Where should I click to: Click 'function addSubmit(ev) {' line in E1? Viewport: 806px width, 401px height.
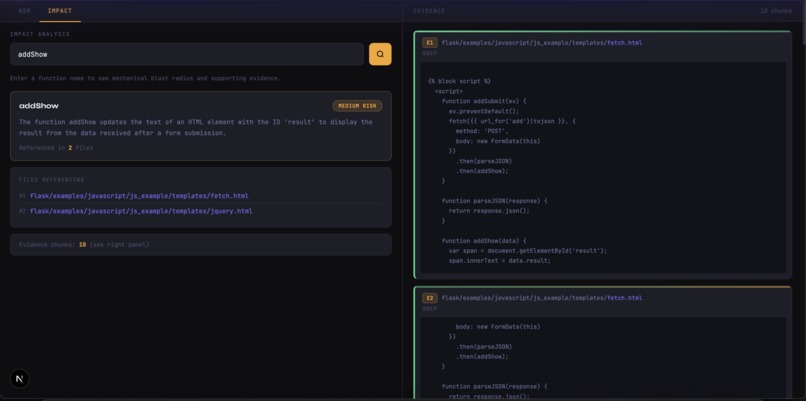pos(484,101)
